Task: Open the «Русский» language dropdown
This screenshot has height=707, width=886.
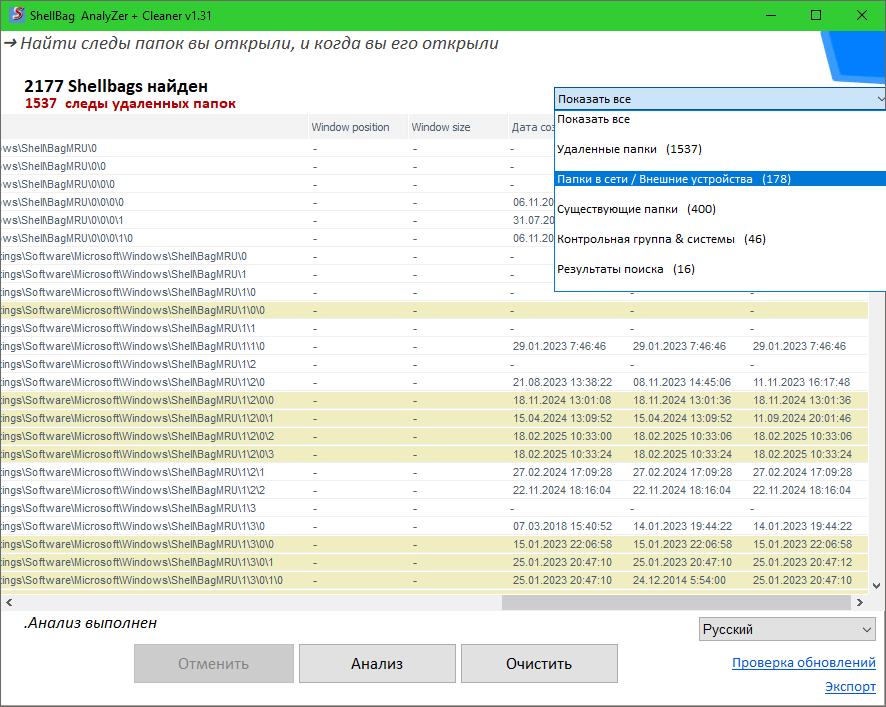Action: click(x=787, y=629)
